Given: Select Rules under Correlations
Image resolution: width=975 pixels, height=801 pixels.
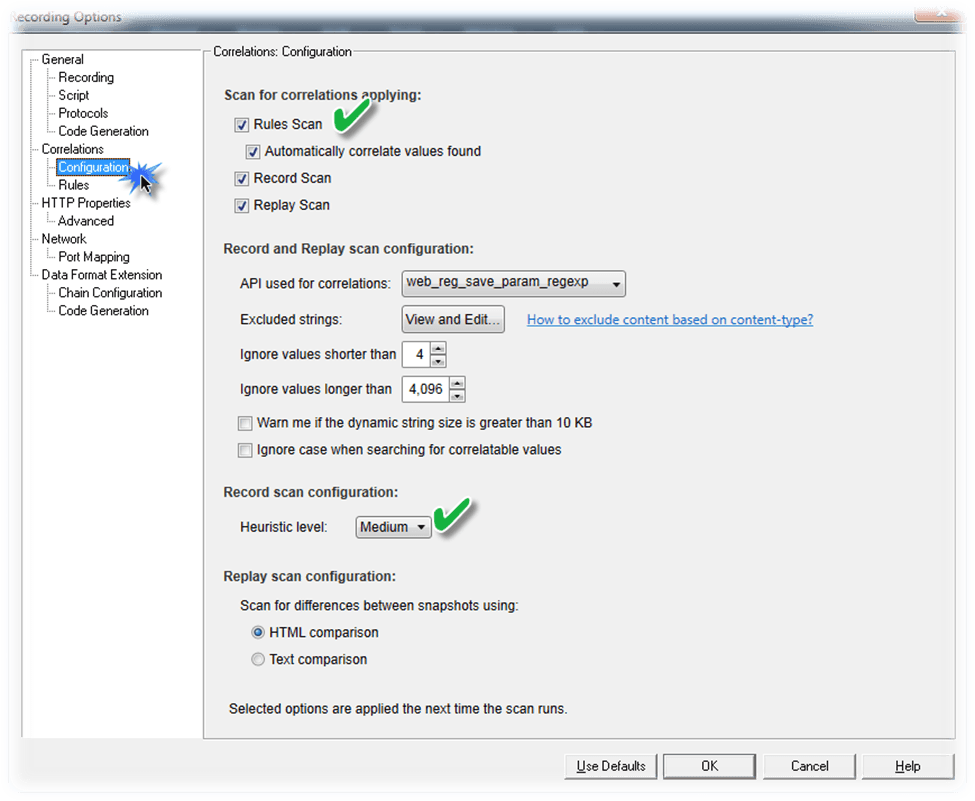Looking at the screenshot, I should point(73,184).
